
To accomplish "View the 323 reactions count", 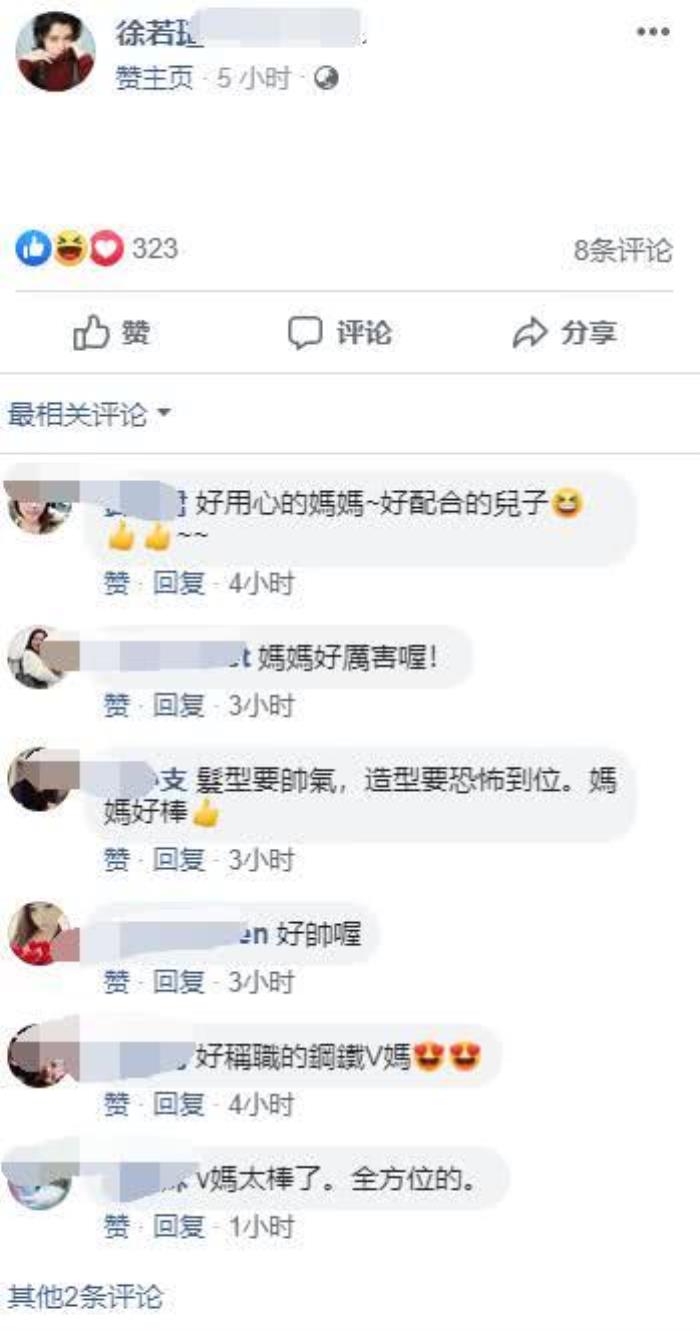I will [154, 248].
